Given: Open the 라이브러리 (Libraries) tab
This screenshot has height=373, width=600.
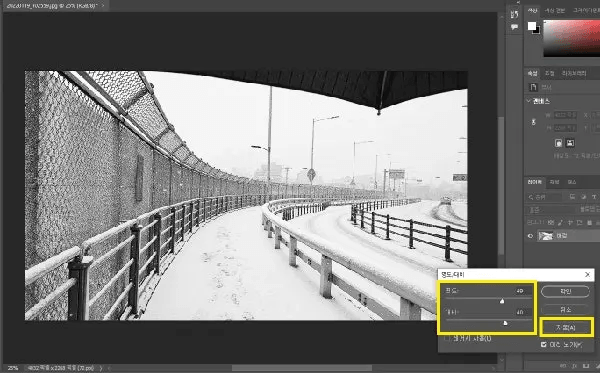Looking at the screenshot, I should coord(574,73).
